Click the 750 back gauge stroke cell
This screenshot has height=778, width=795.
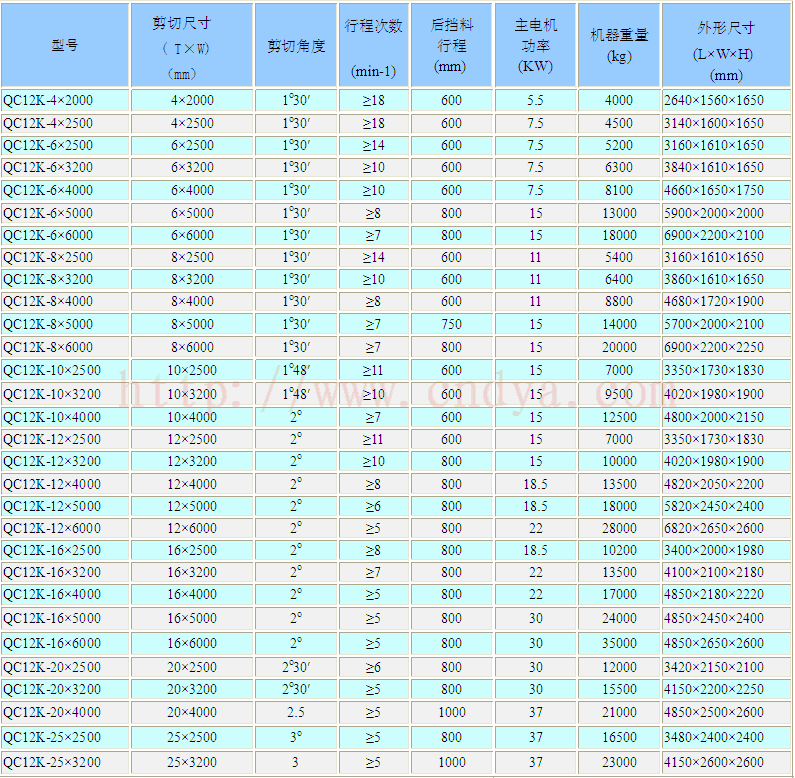[x=451, y=325]
